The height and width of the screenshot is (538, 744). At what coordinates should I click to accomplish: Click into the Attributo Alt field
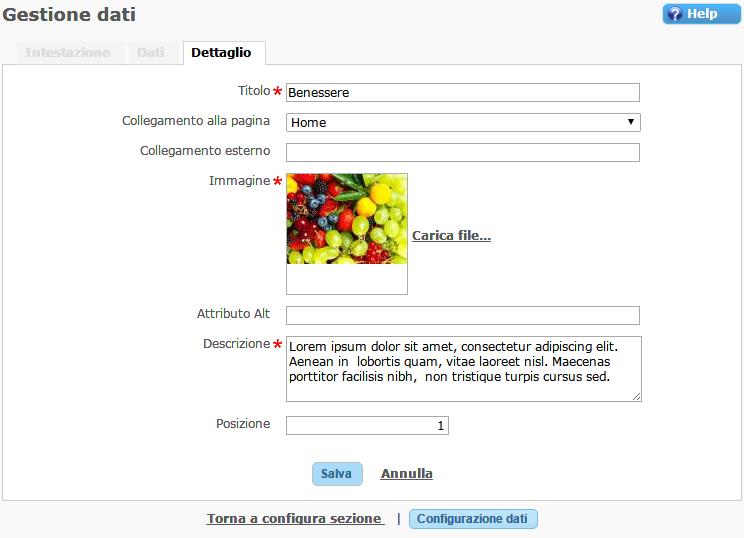(462, 315)
